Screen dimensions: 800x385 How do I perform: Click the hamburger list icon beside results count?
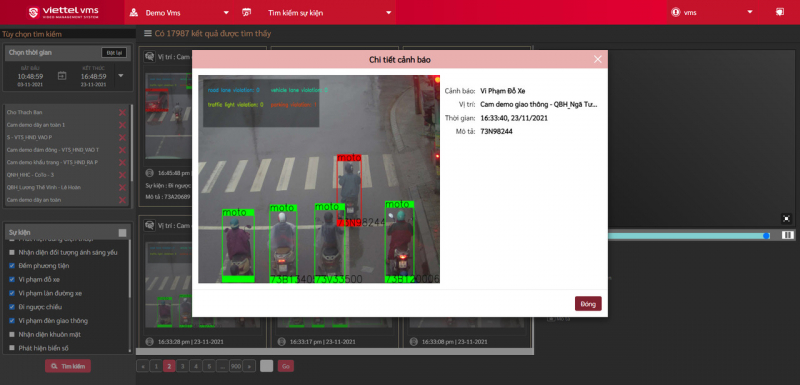click(148, 34)
